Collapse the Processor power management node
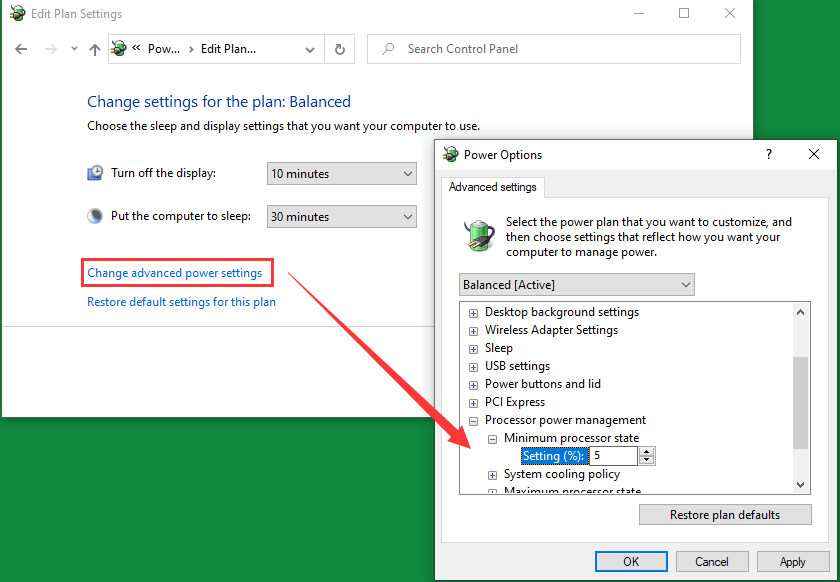The width and height of the screenshot is (840, 582). pyautogui.click(x=474, y=421)
